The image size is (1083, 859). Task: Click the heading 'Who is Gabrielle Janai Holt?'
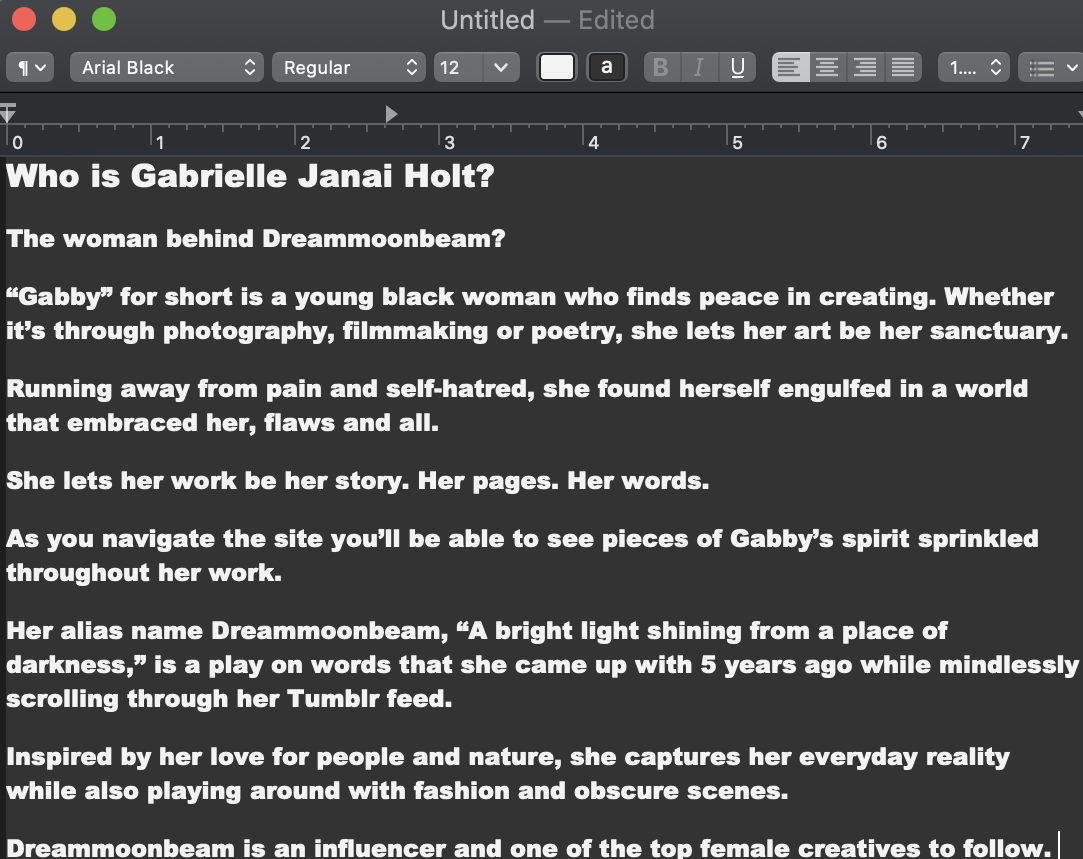point(250,177)
